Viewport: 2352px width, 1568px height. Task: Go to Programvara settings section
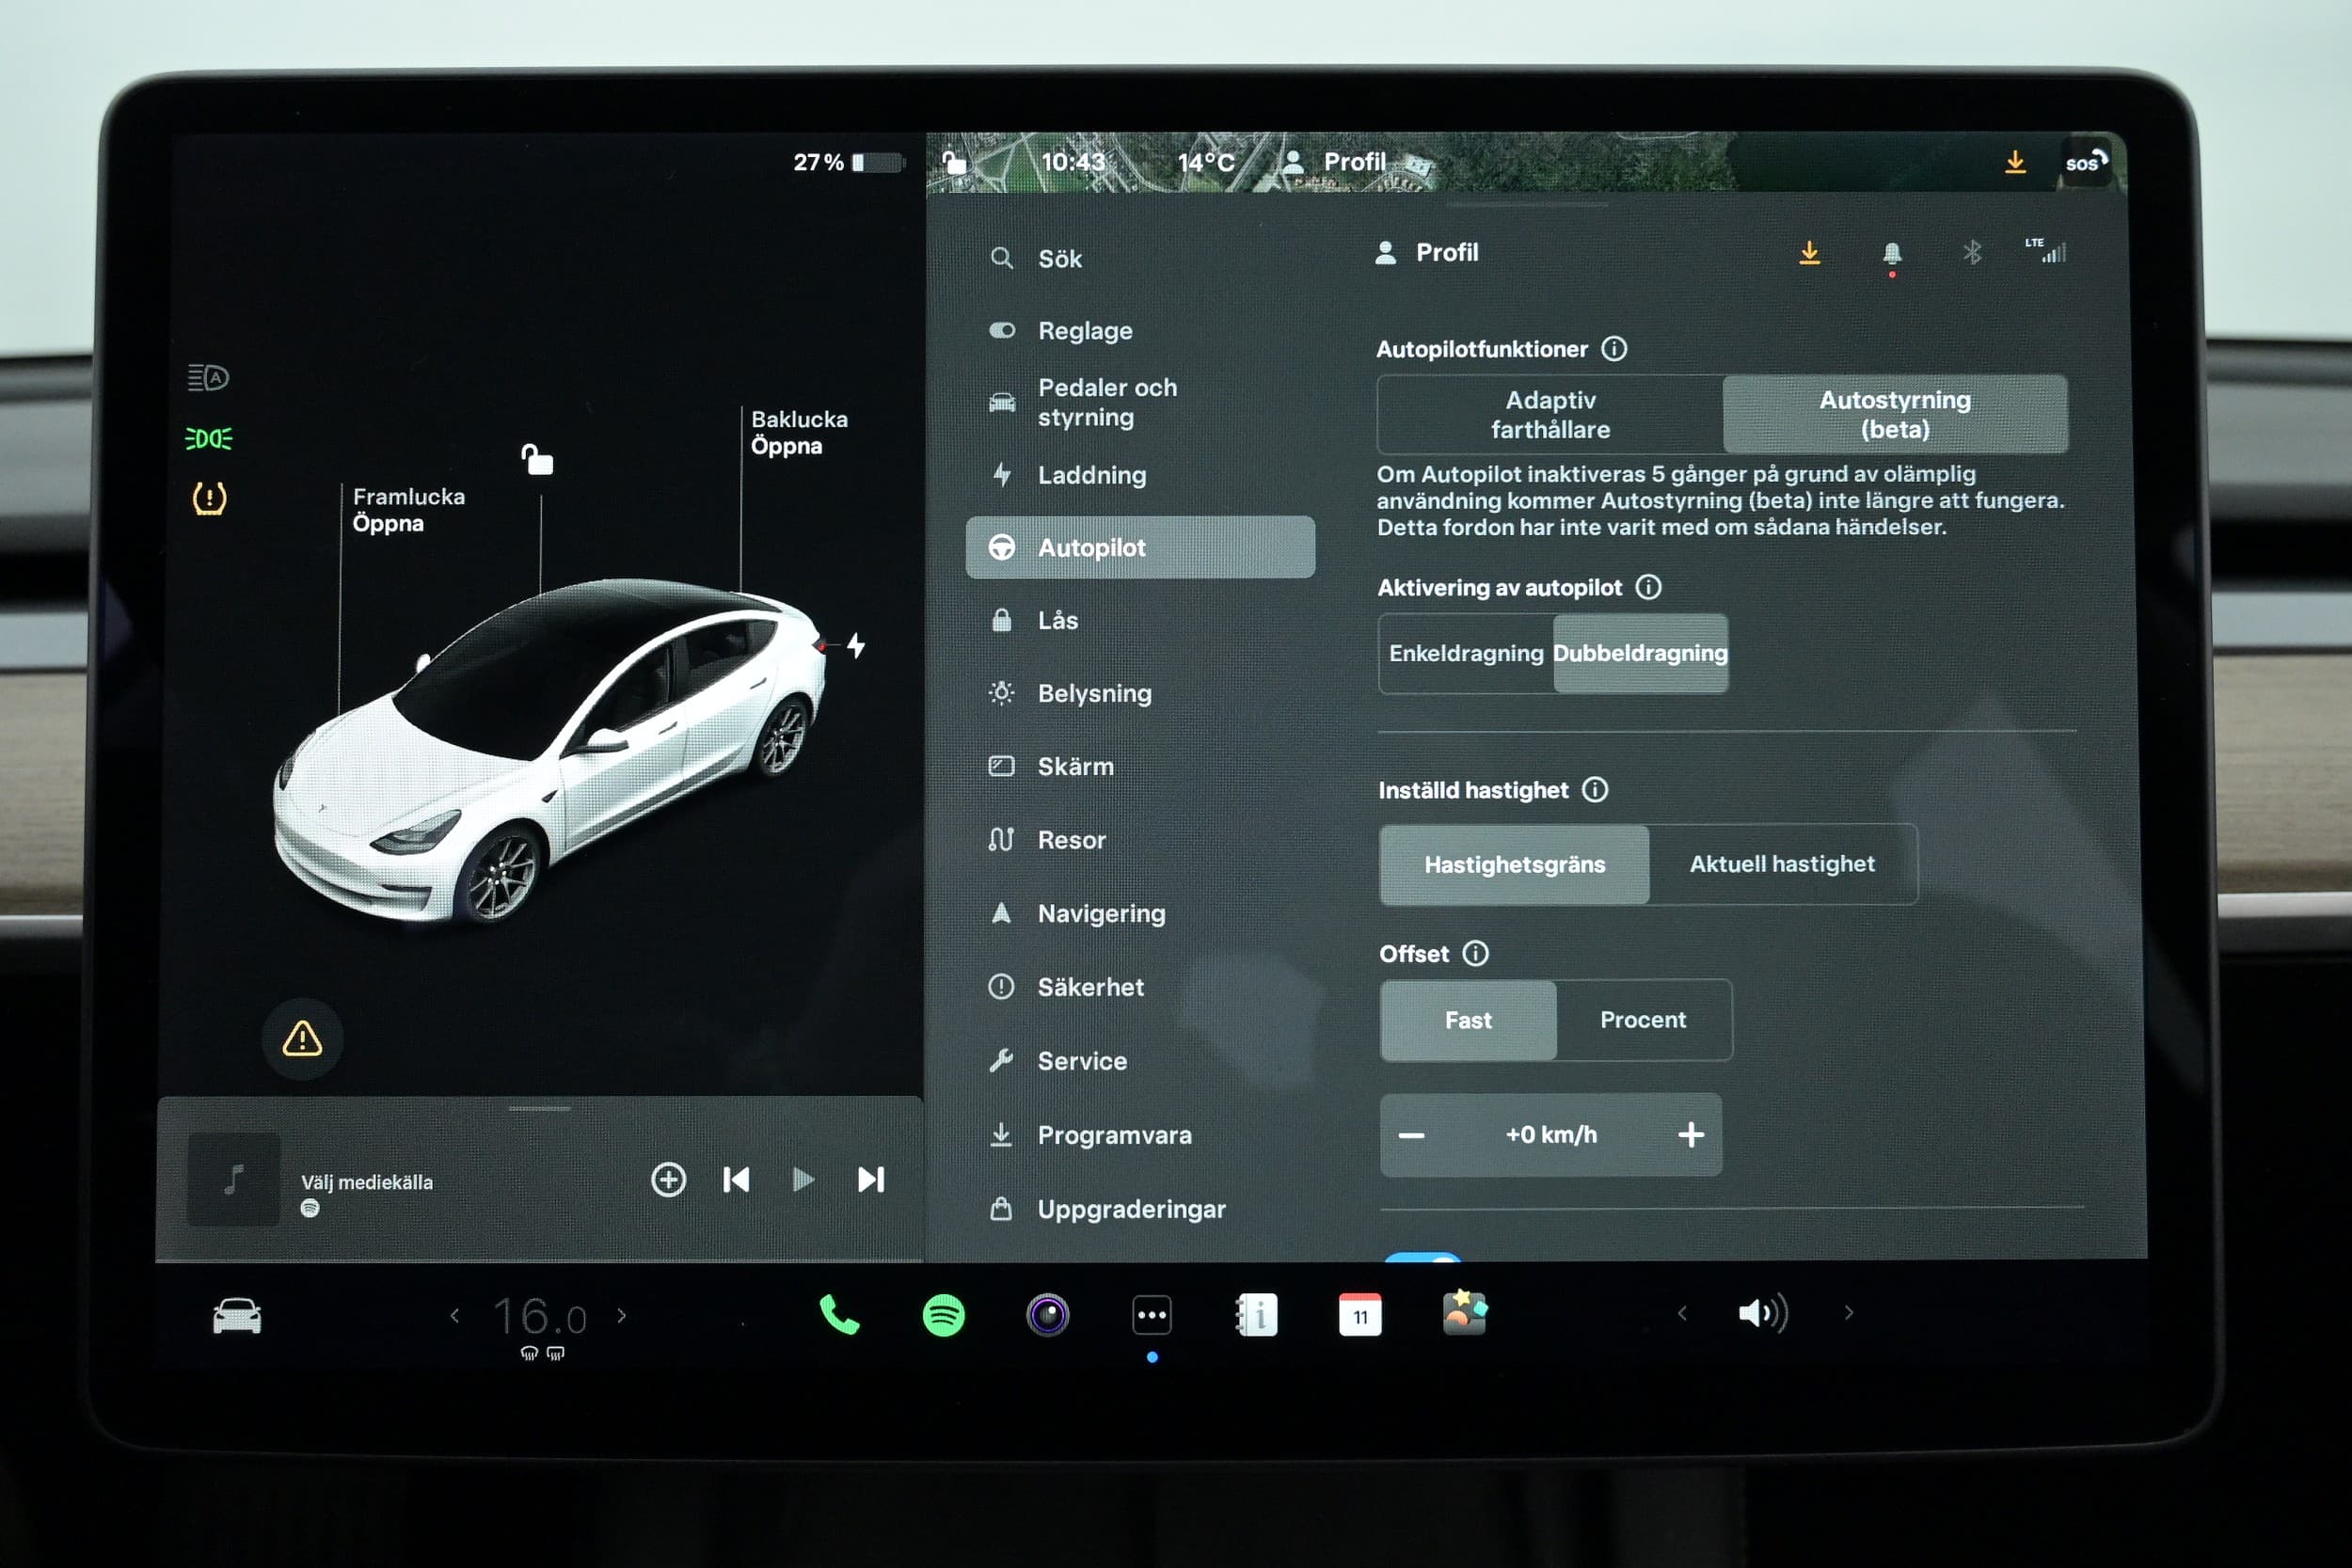point(1113,1135)
